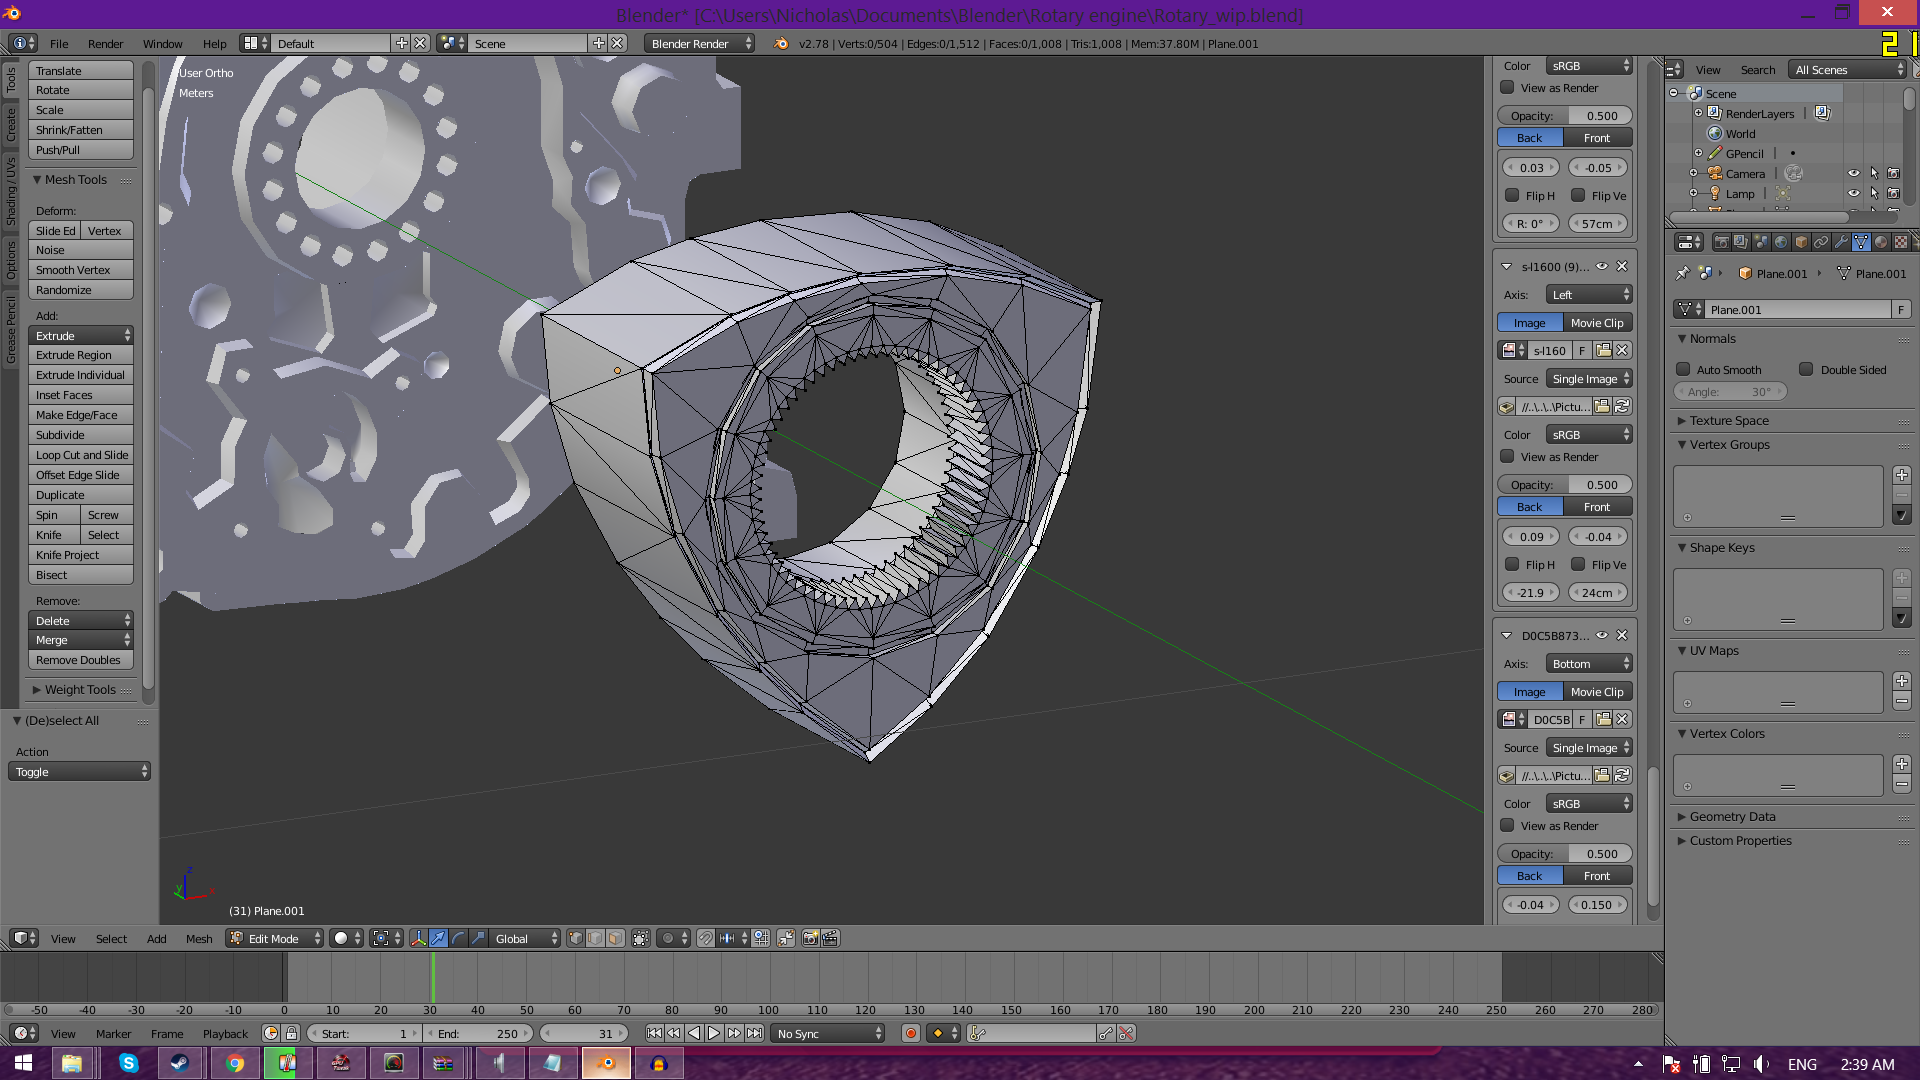Expand the Weight Tools panel
Viewport: 1920px width, 1080px height.
80,689
